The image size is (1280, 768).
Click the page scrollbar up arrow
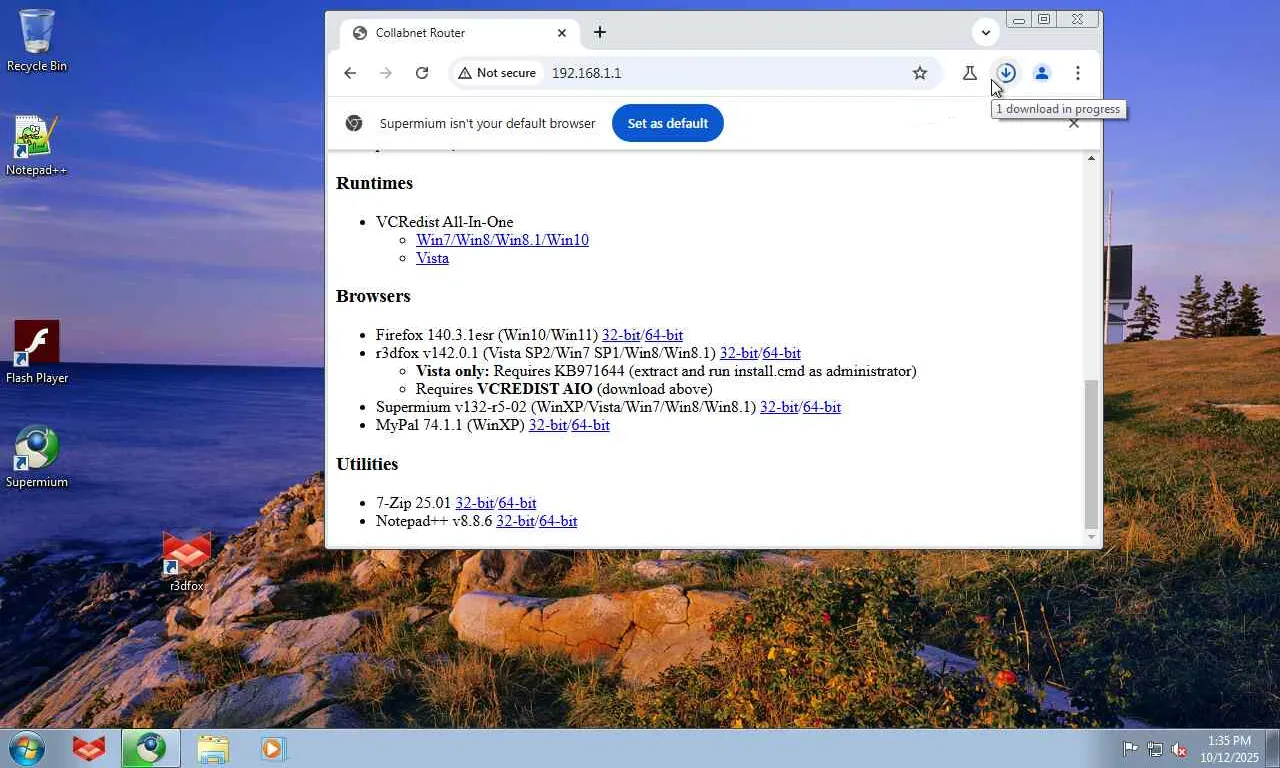point(1092,158)
